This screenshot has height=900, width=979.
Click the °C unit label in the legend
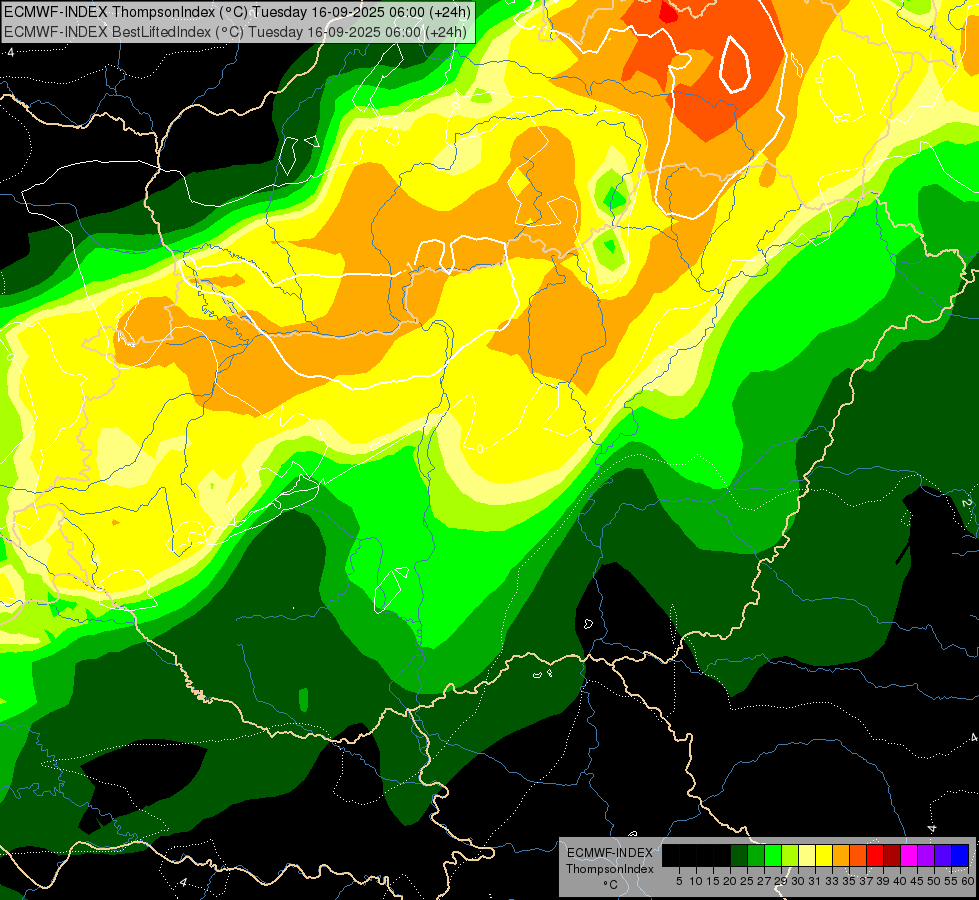coord(611,885)
